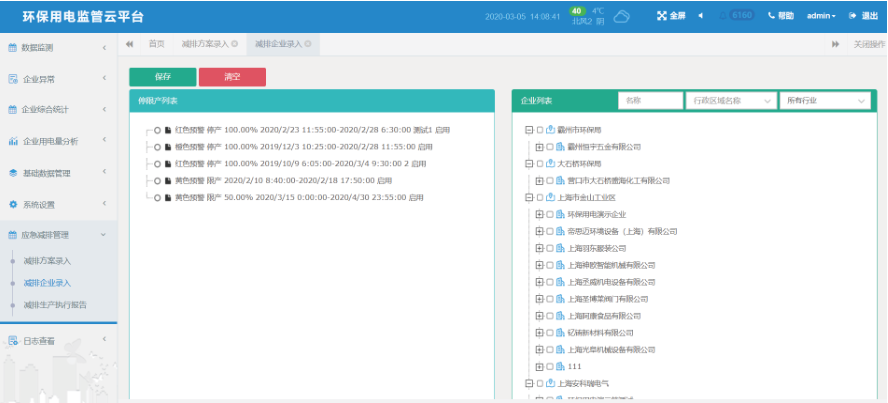Click the 全屏 fullscreen icon

pos(661,16)
